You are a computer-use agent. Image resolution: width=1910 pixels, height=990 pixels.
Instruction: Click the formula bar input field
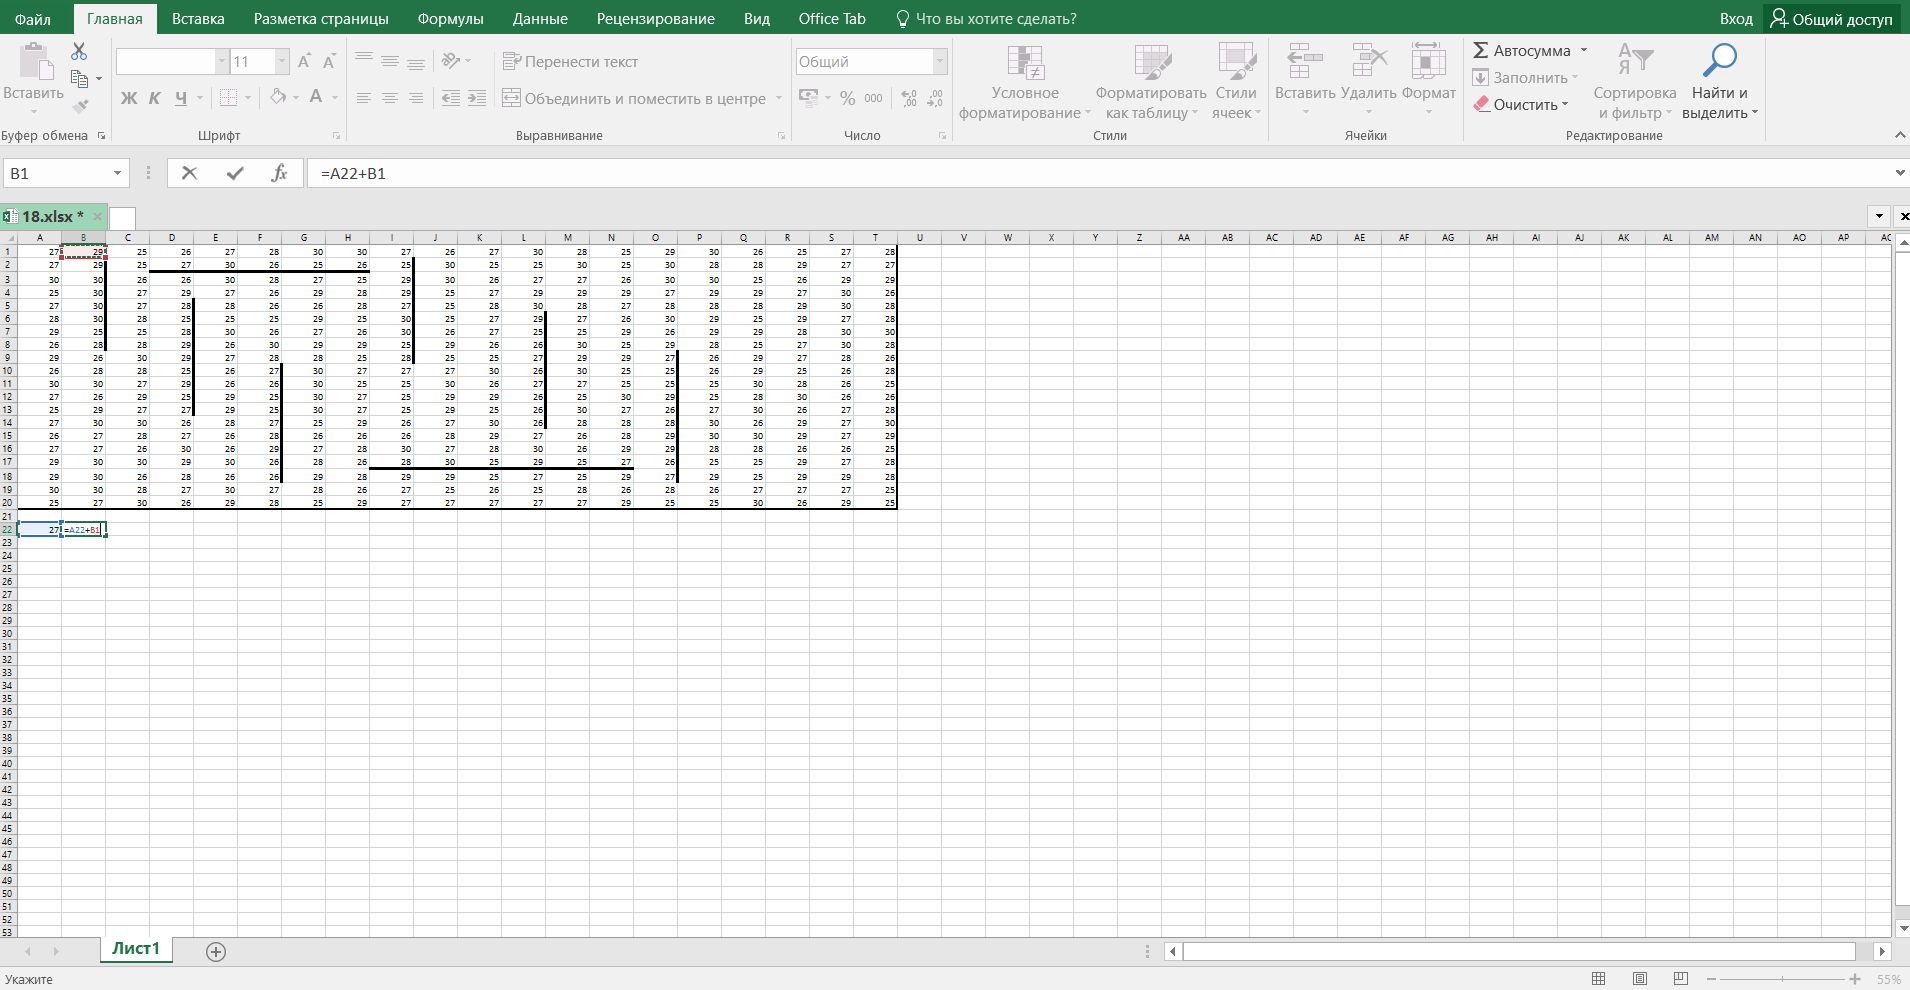[x=1098, y=173]
